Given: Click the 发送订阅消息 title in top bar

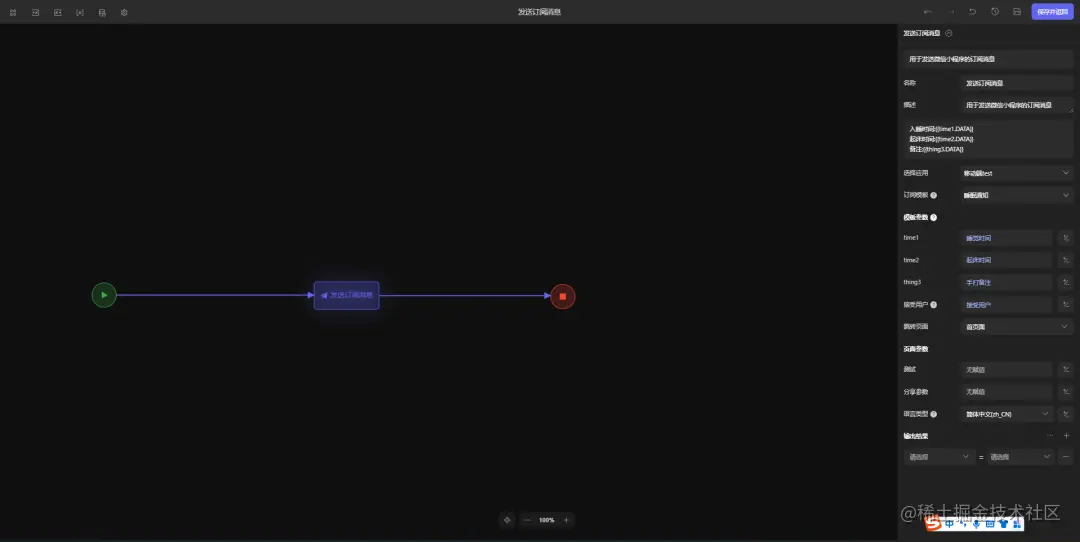Looking at the screenshot, I should (x=539, y=12).
